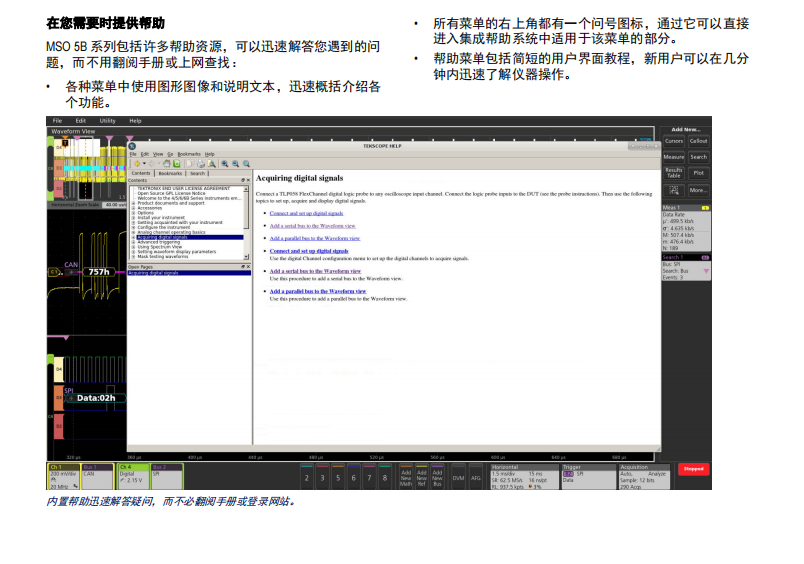
Task: Click the green Sync contents icon
Action: click(177, 164)
